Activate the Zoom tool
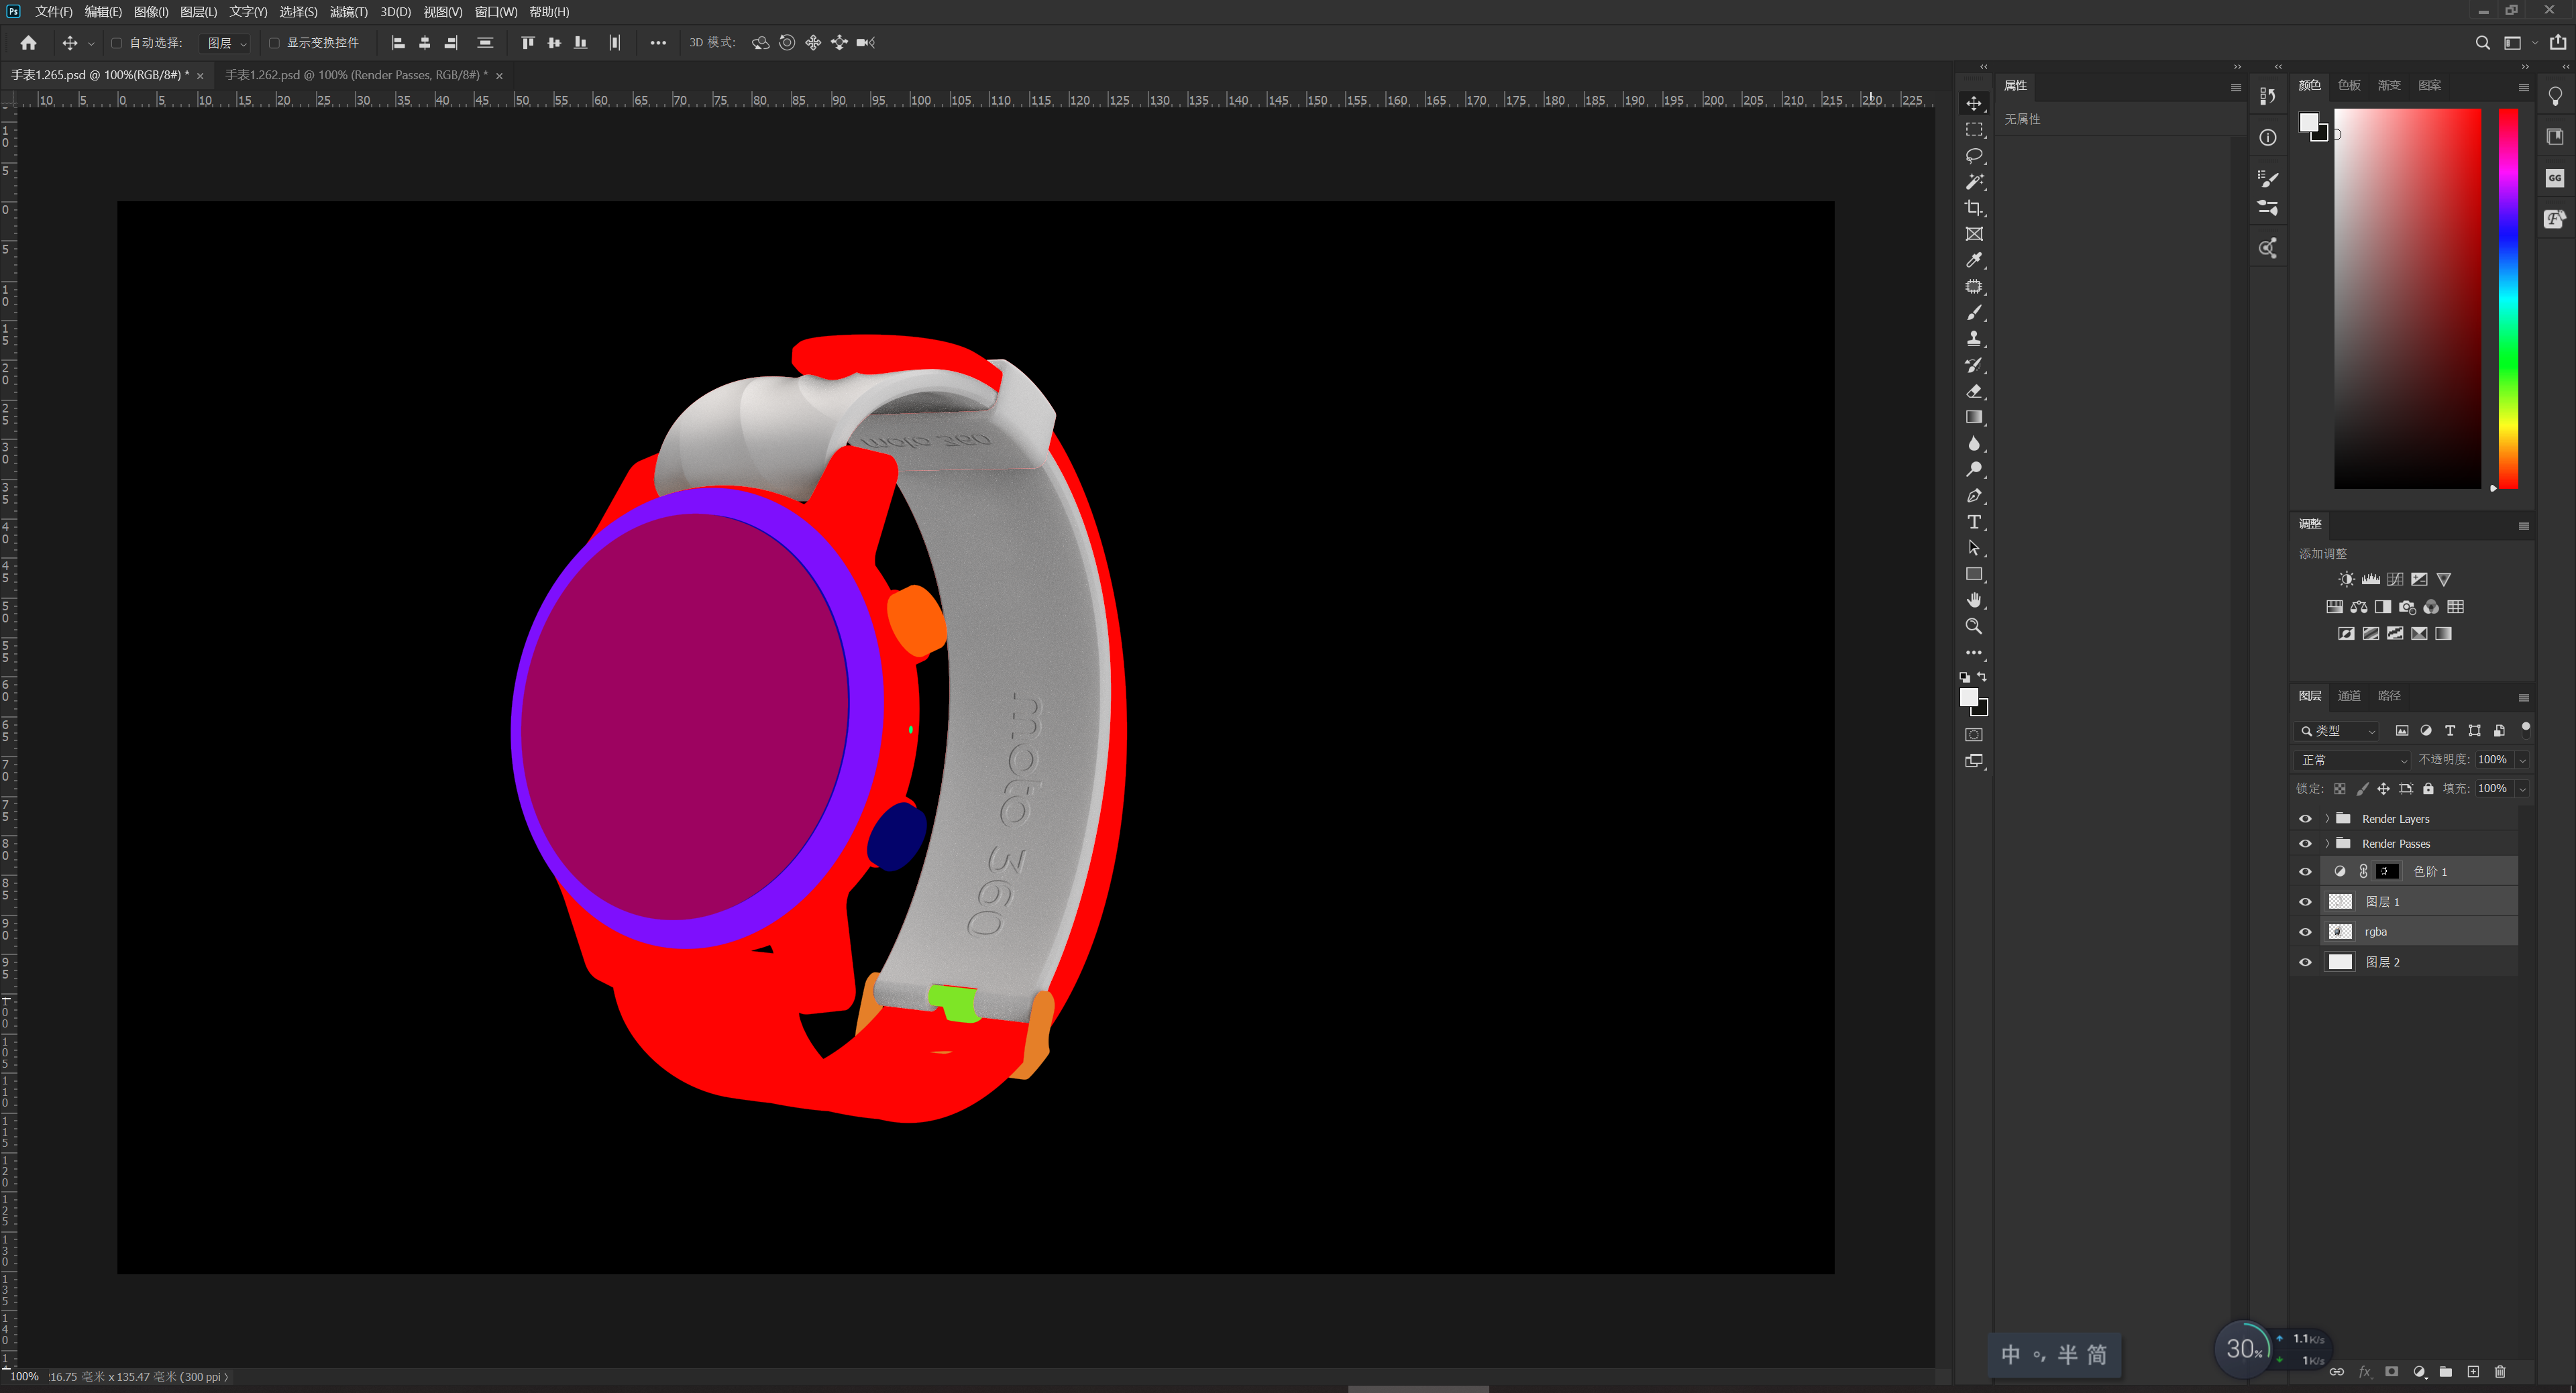 [1973, 626]
